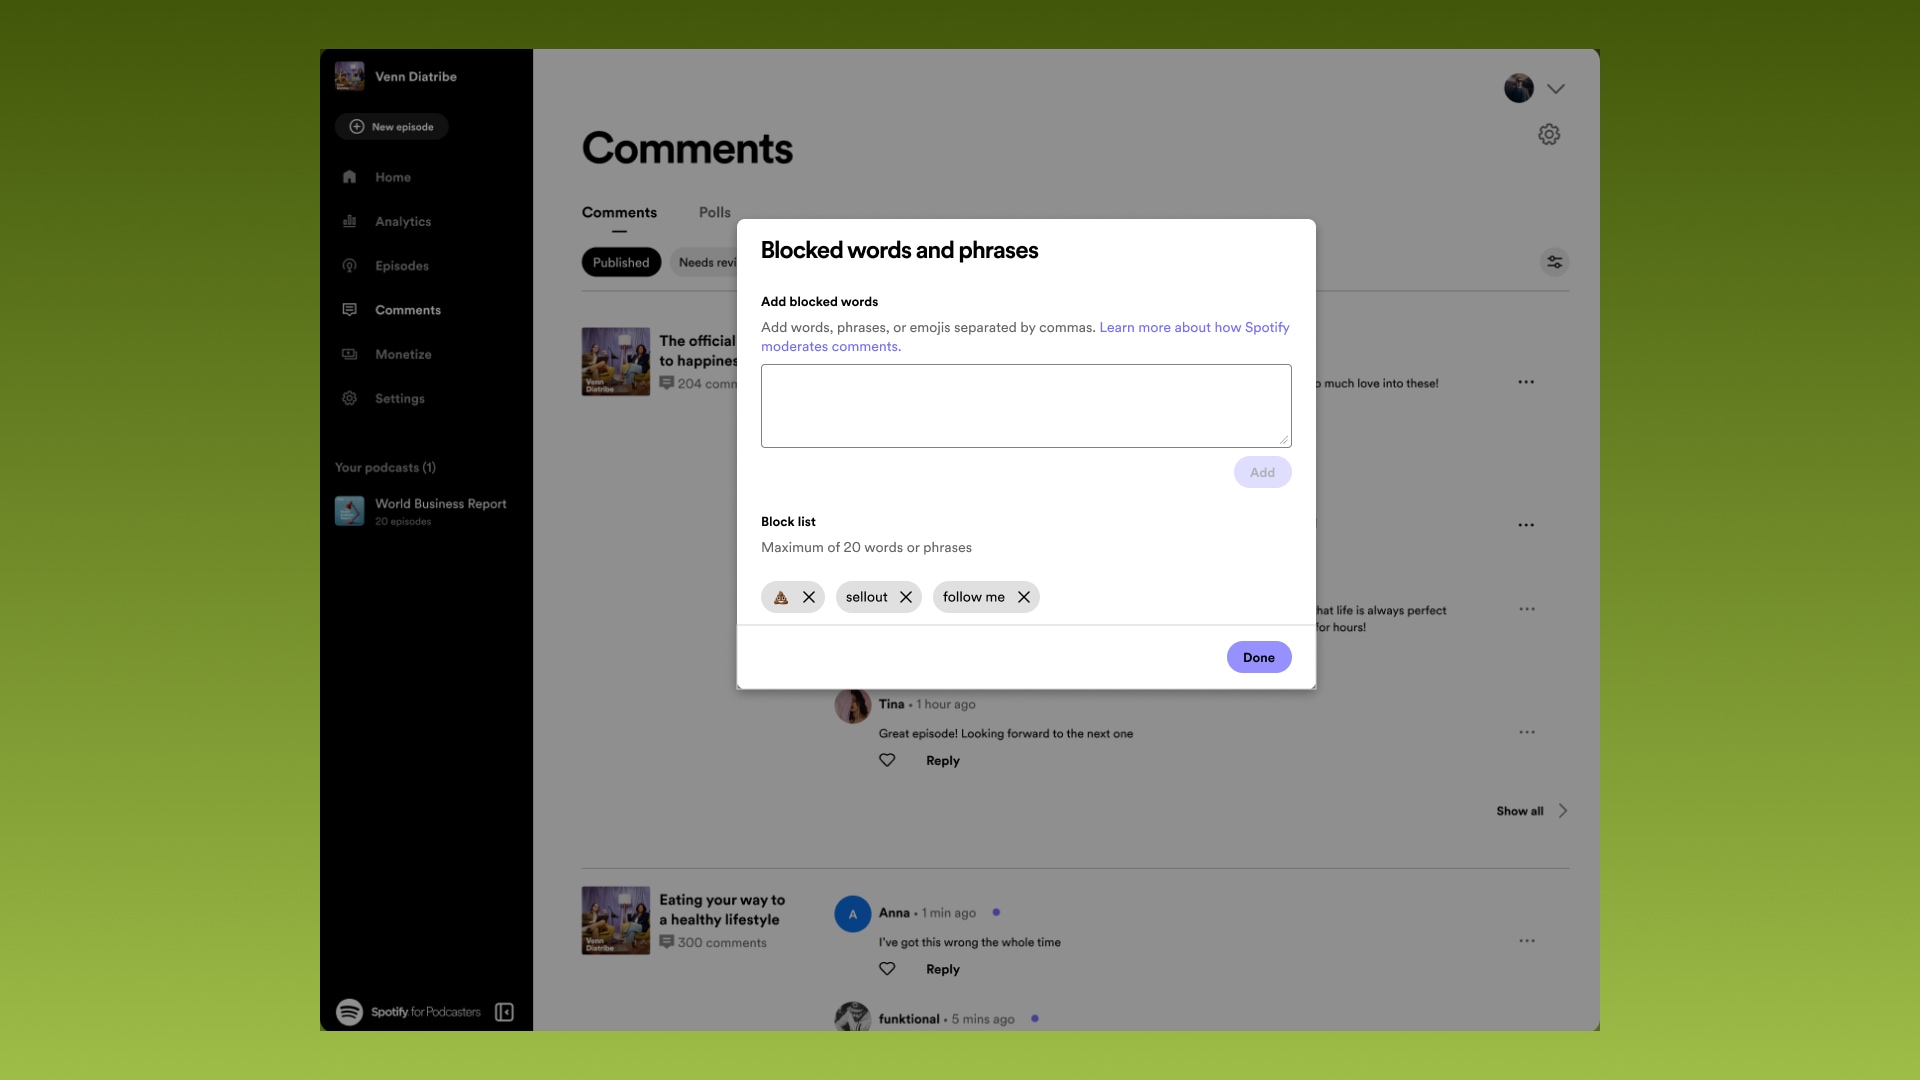The width and height of the screenshot is (1920, 1080).
Task: Click 'Eating your way to a healthy lifestyle' title
Action: (x=722, y=910)
